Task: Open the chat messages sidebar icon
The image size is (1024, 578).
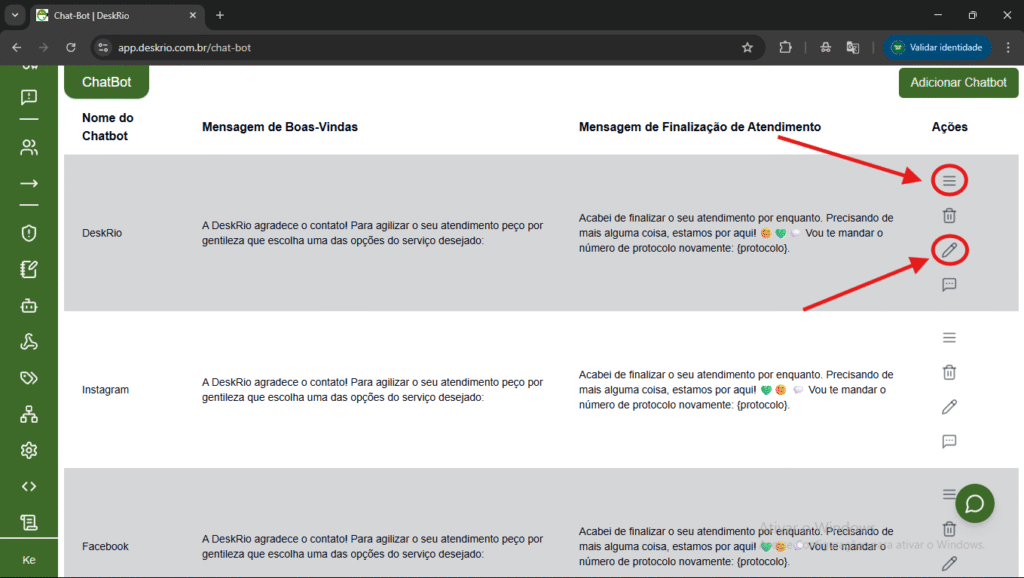Action: (29, 97)
